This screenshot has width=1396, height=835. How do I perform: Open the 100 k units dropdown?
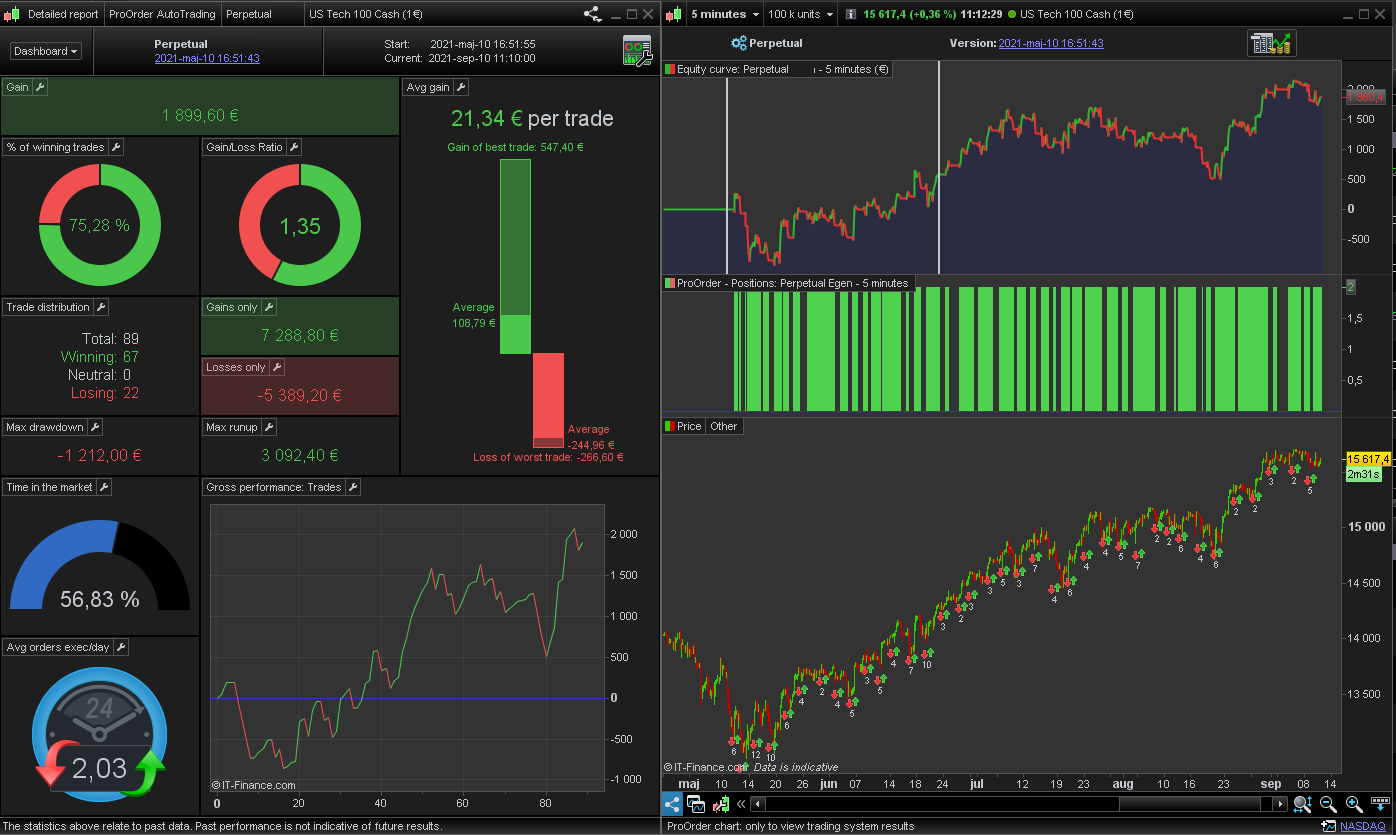[800, 14]
